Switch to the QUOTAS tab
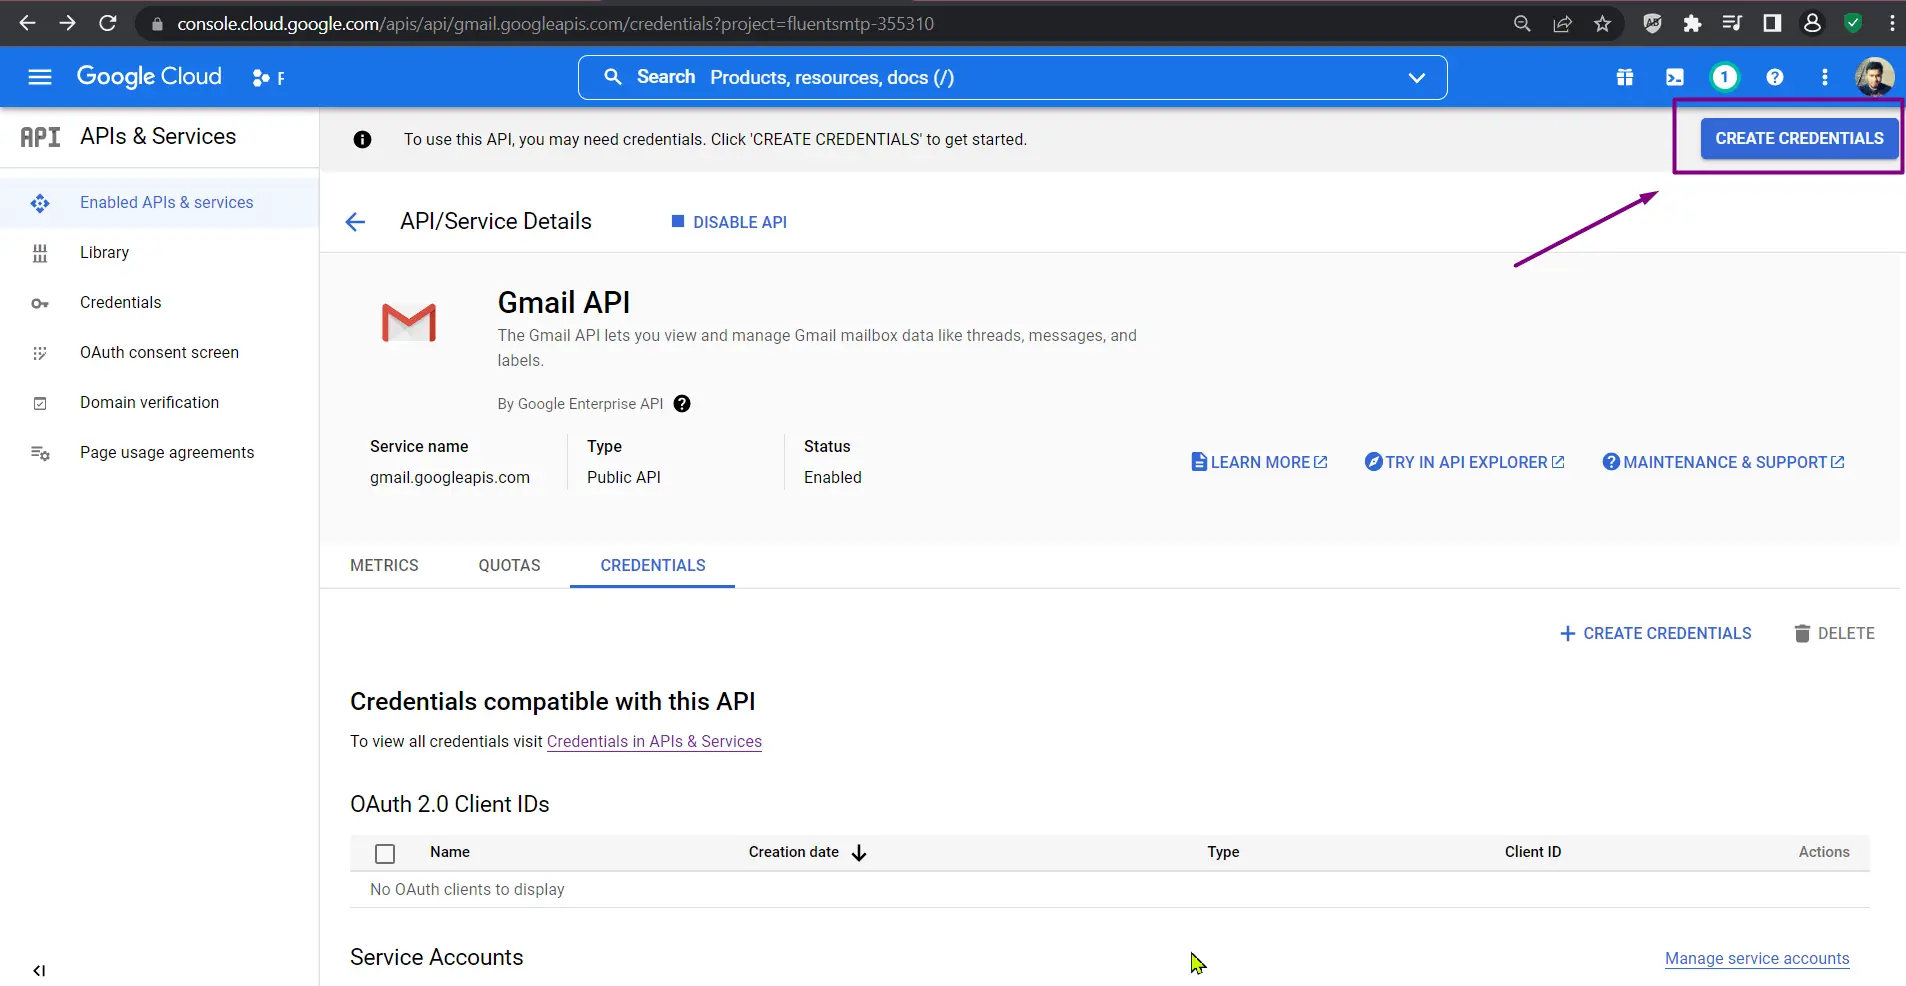 (x=509, y=565)
